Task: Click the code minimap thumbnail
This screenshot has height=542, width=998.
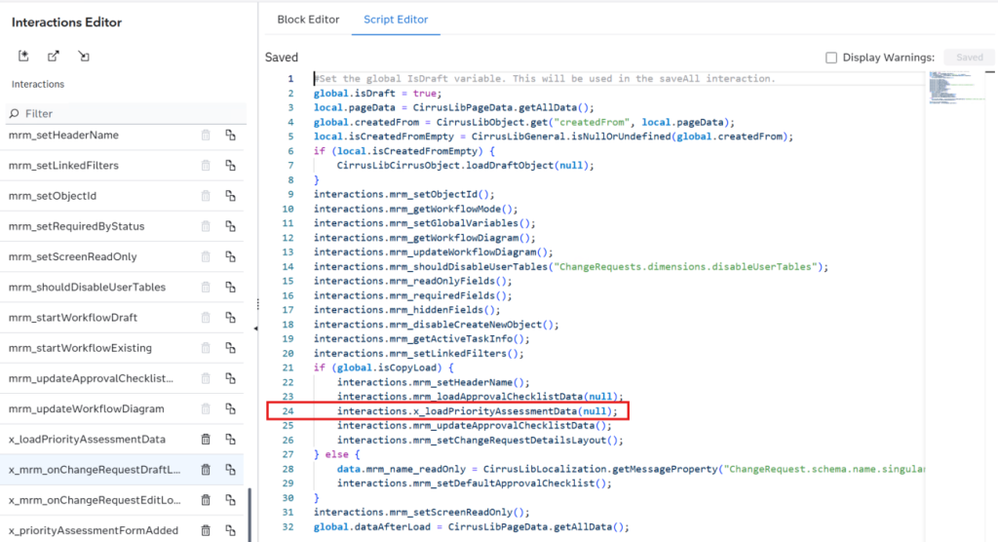Action: pos(957,87)
